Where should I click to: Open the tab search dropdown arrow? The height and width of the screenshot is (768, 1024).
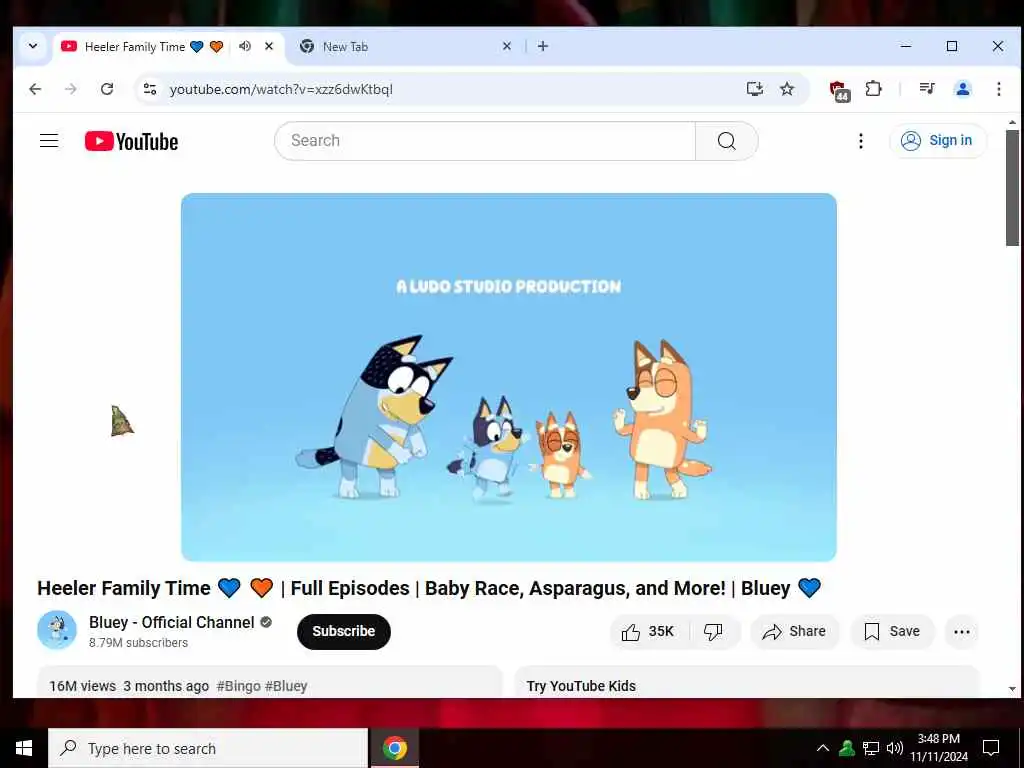(33, 46)
